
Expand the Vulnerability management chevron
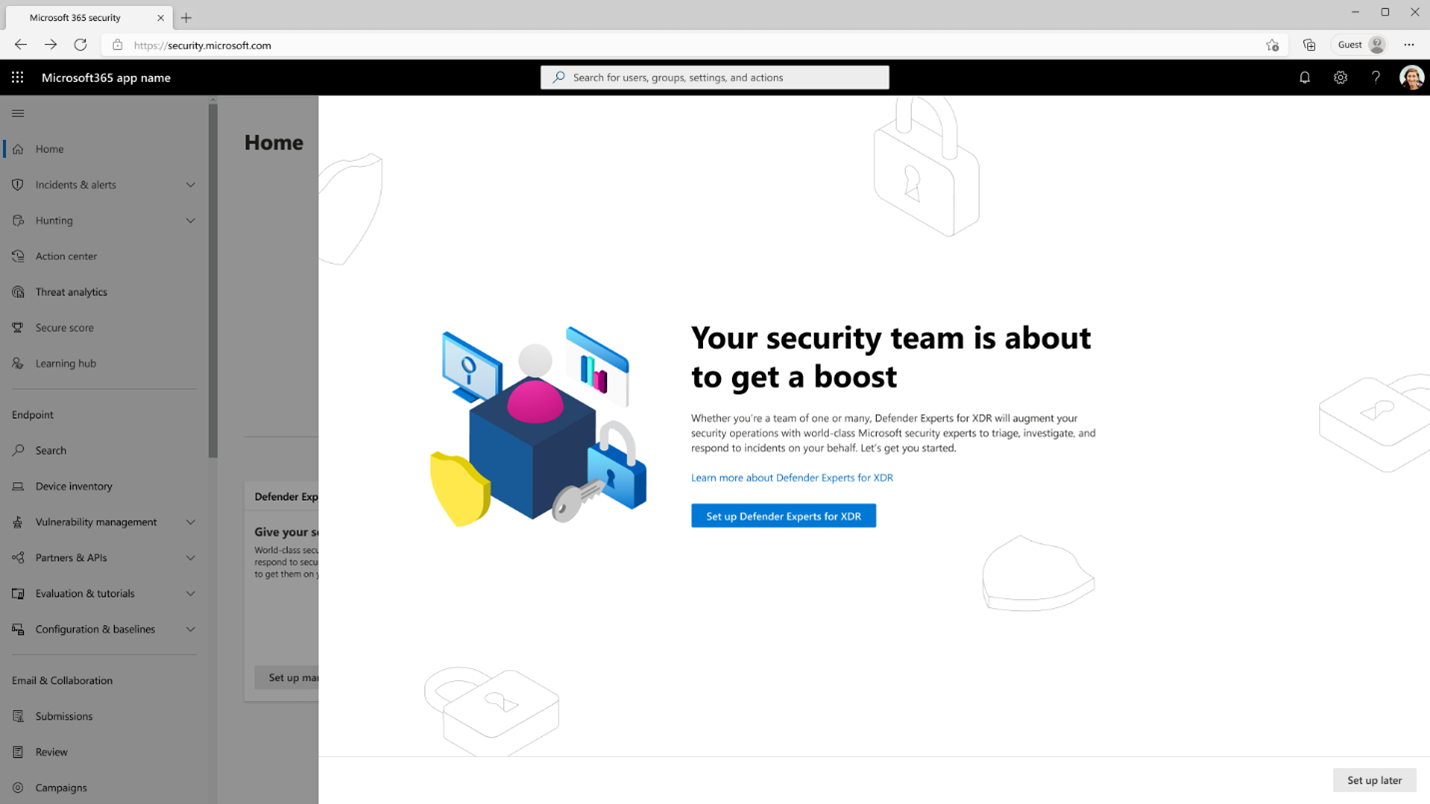tap(190, 522)
